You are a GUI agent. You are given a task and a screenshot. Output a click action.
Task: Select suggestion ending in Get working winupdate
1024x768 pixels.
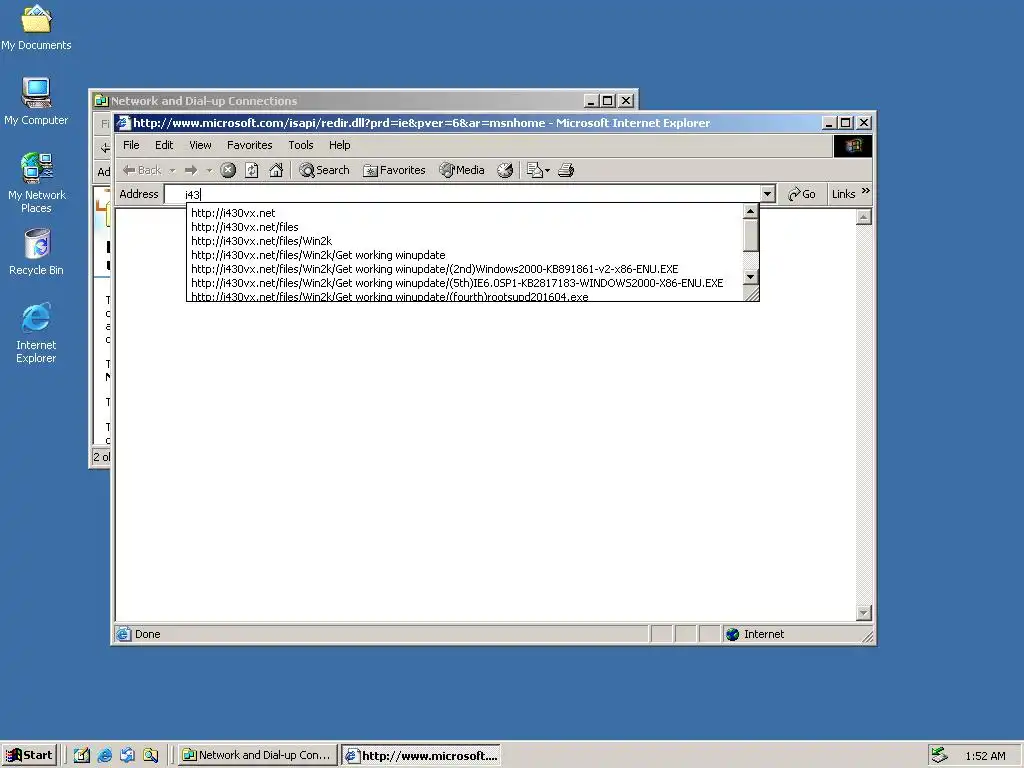[x=465, y=255]
